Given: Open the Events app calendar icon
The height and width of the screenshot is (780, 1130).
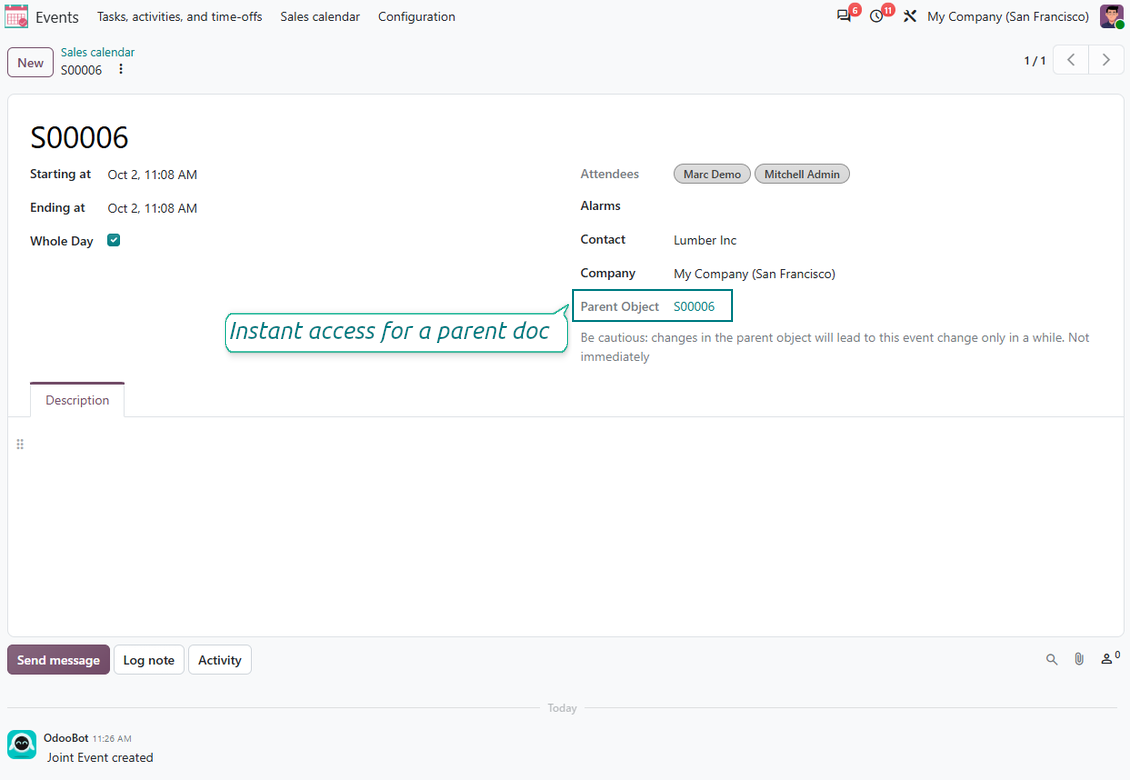Looking at the screenshot, I should click(16, 17).
